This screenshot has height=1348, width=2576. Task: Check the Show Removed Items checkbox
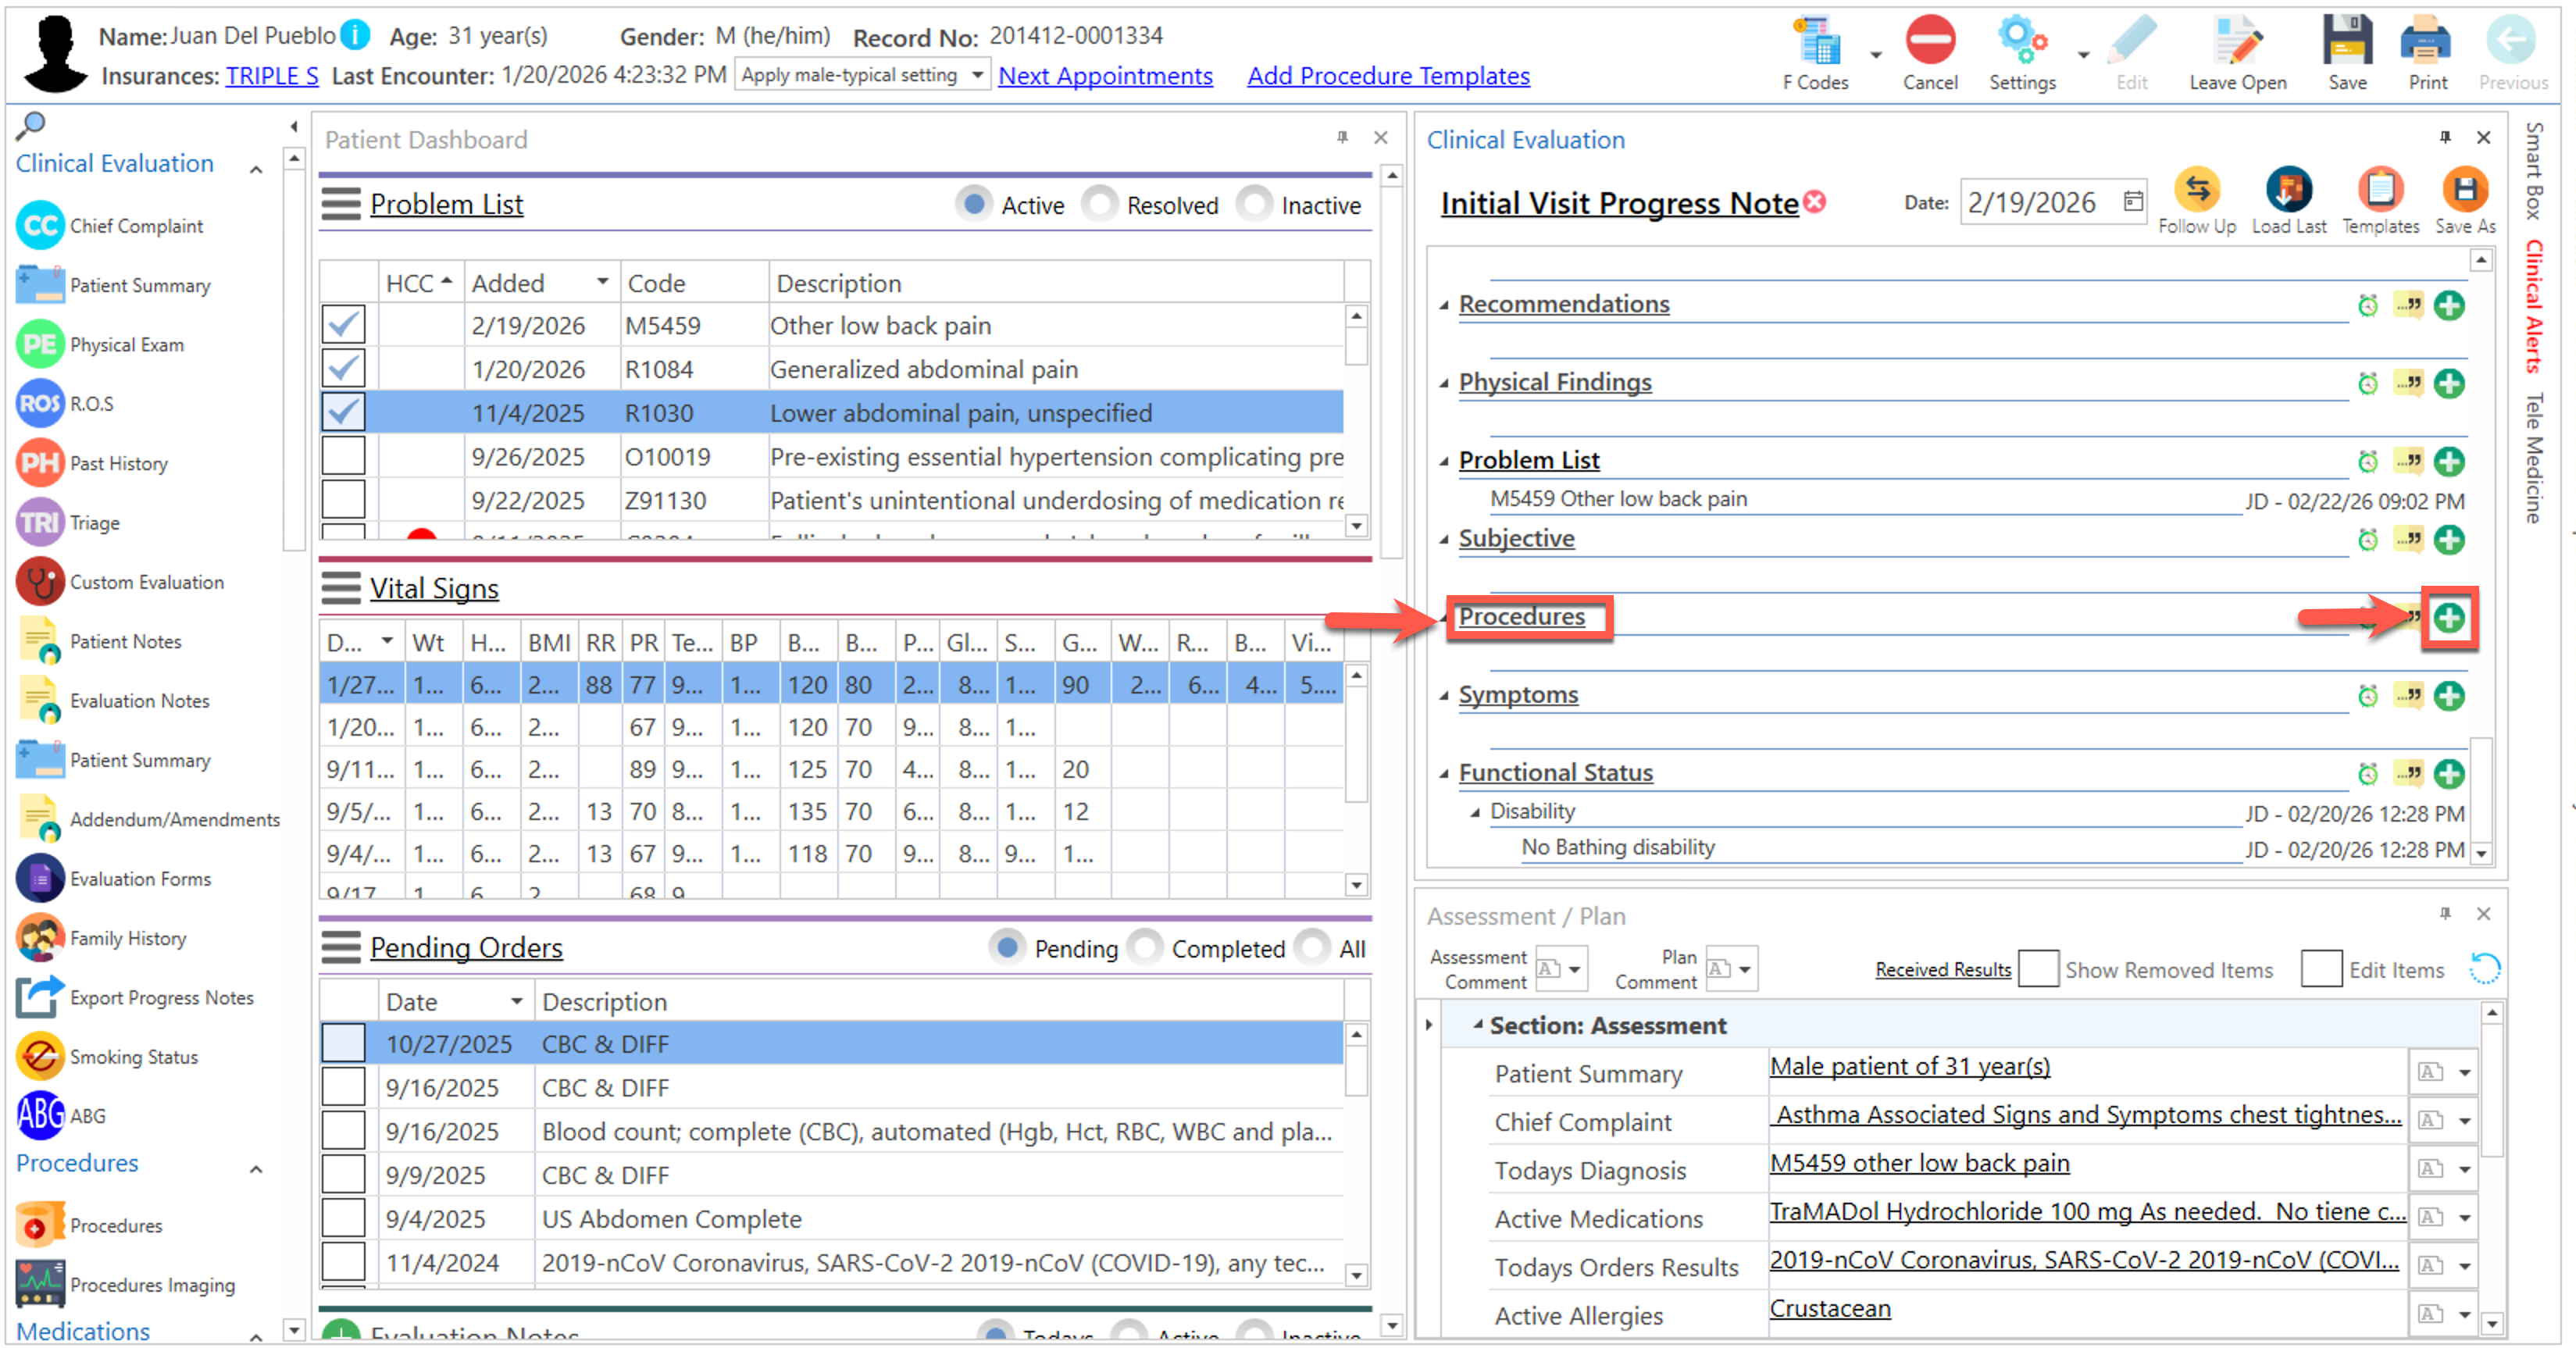2037,969
